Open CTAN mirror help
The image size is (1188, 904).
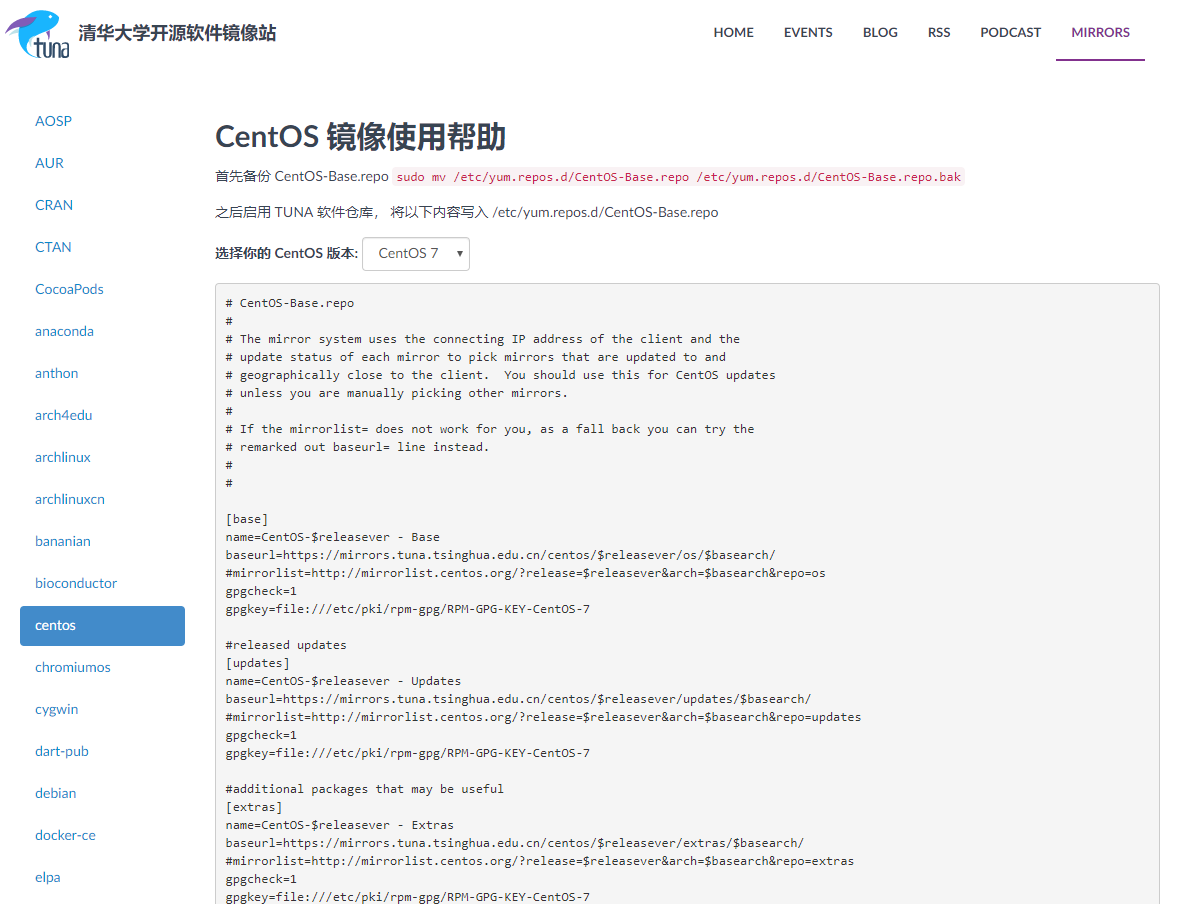[x=53, y=247]
